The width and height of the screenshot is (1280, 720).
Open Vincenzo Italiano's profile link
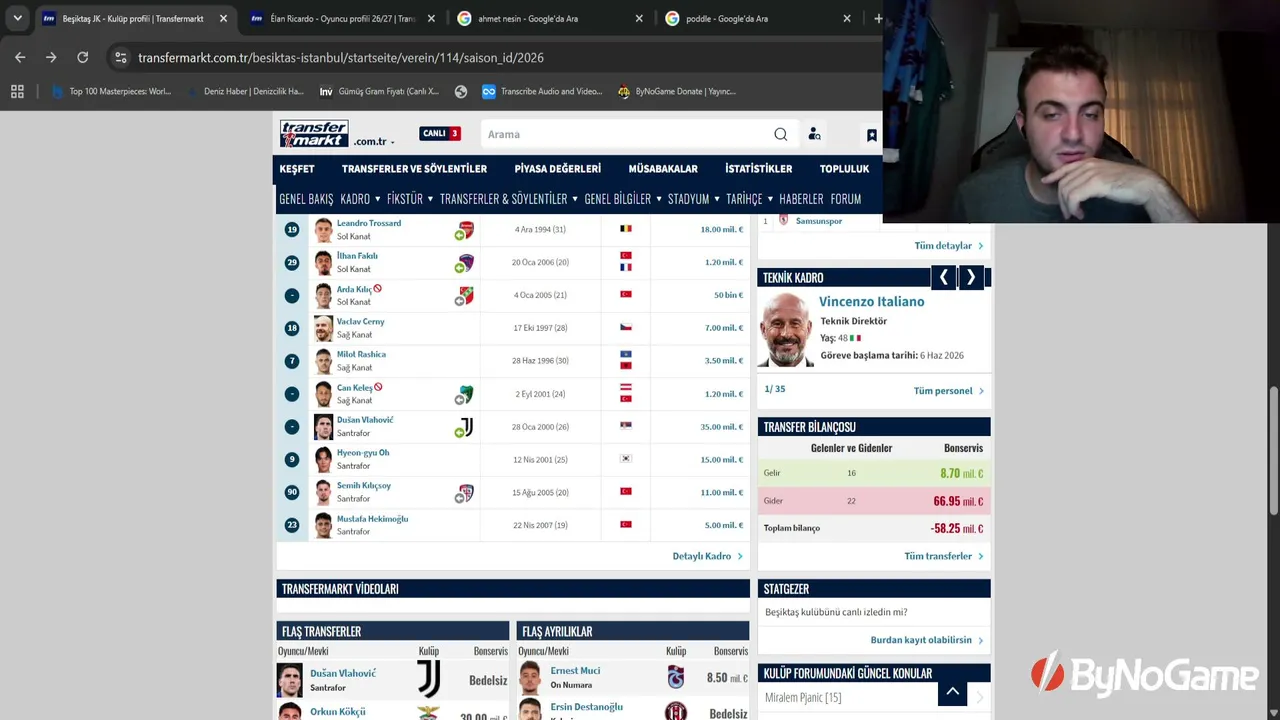tap(871, 301)
